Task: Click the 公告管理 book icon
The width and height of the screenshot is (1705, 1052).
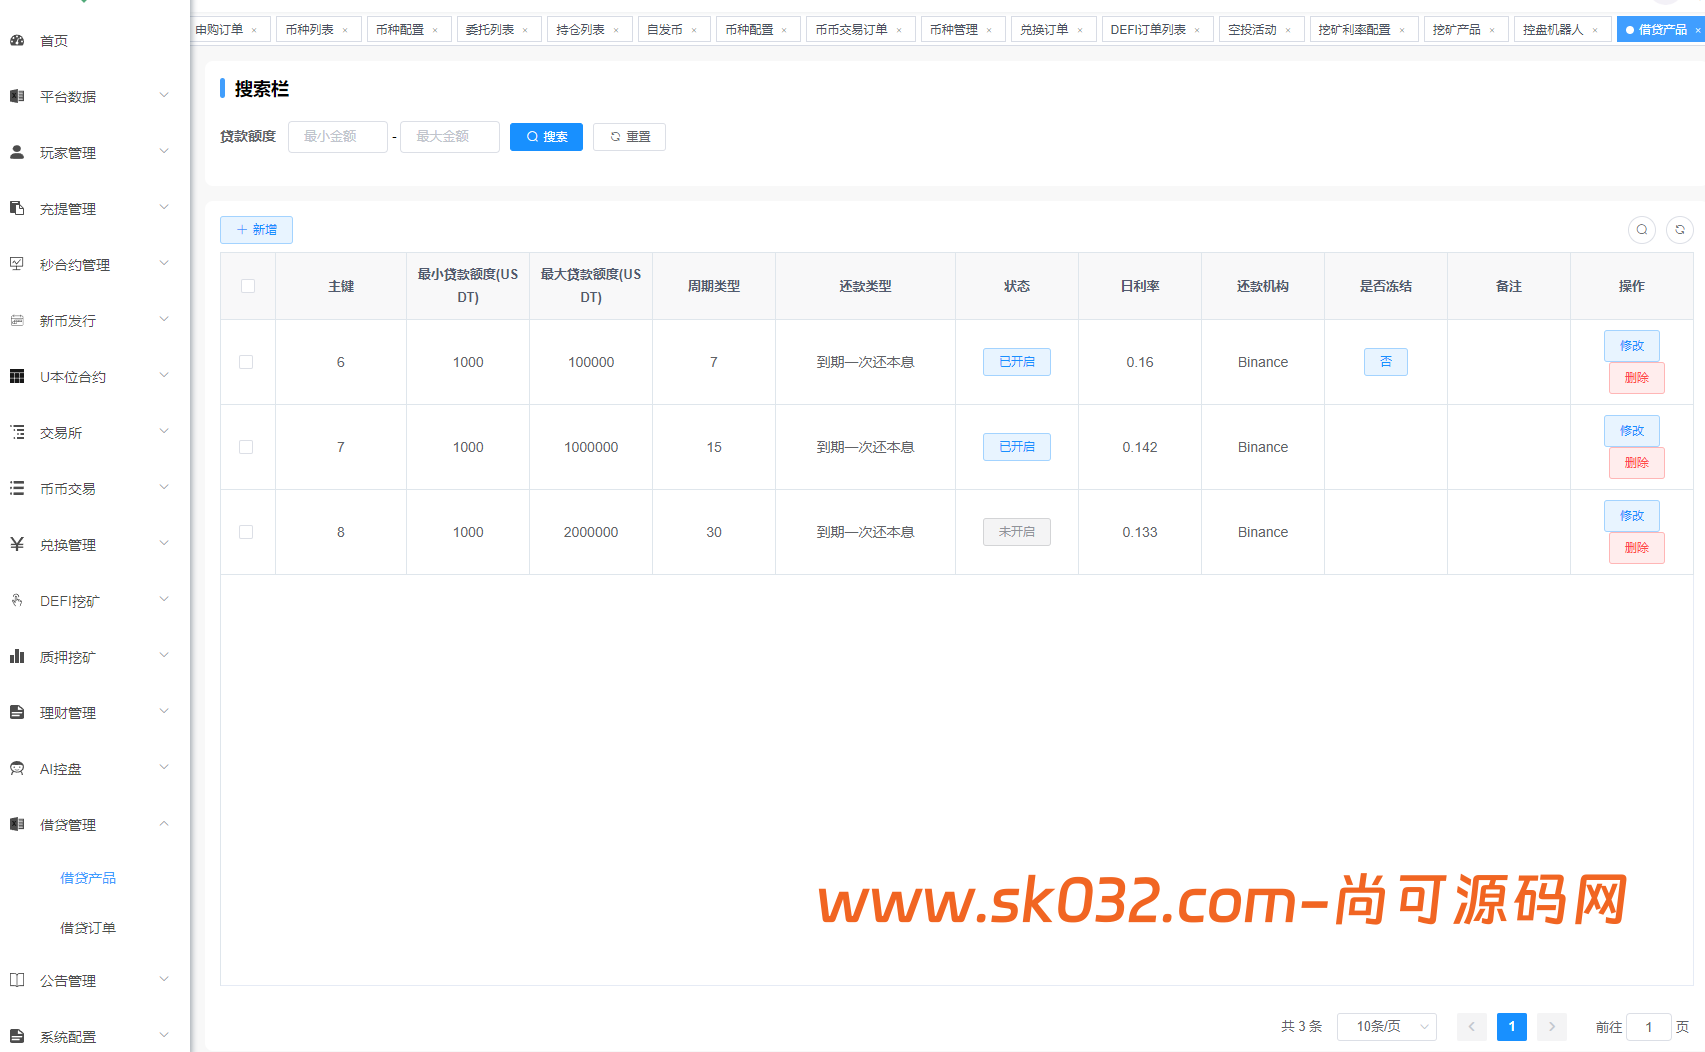Action: coord(17,981)
